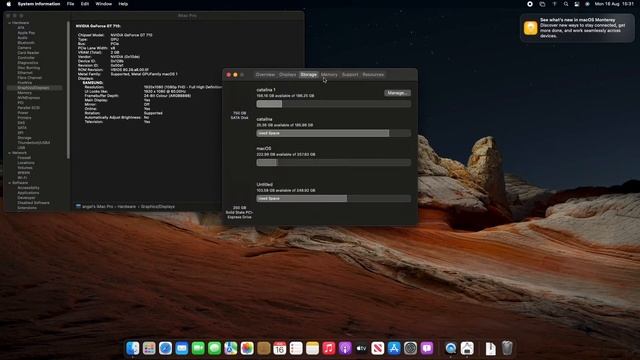Switch to the Memory tab
Viewport: 640px width, 360px height.
[x=329, y=75]
